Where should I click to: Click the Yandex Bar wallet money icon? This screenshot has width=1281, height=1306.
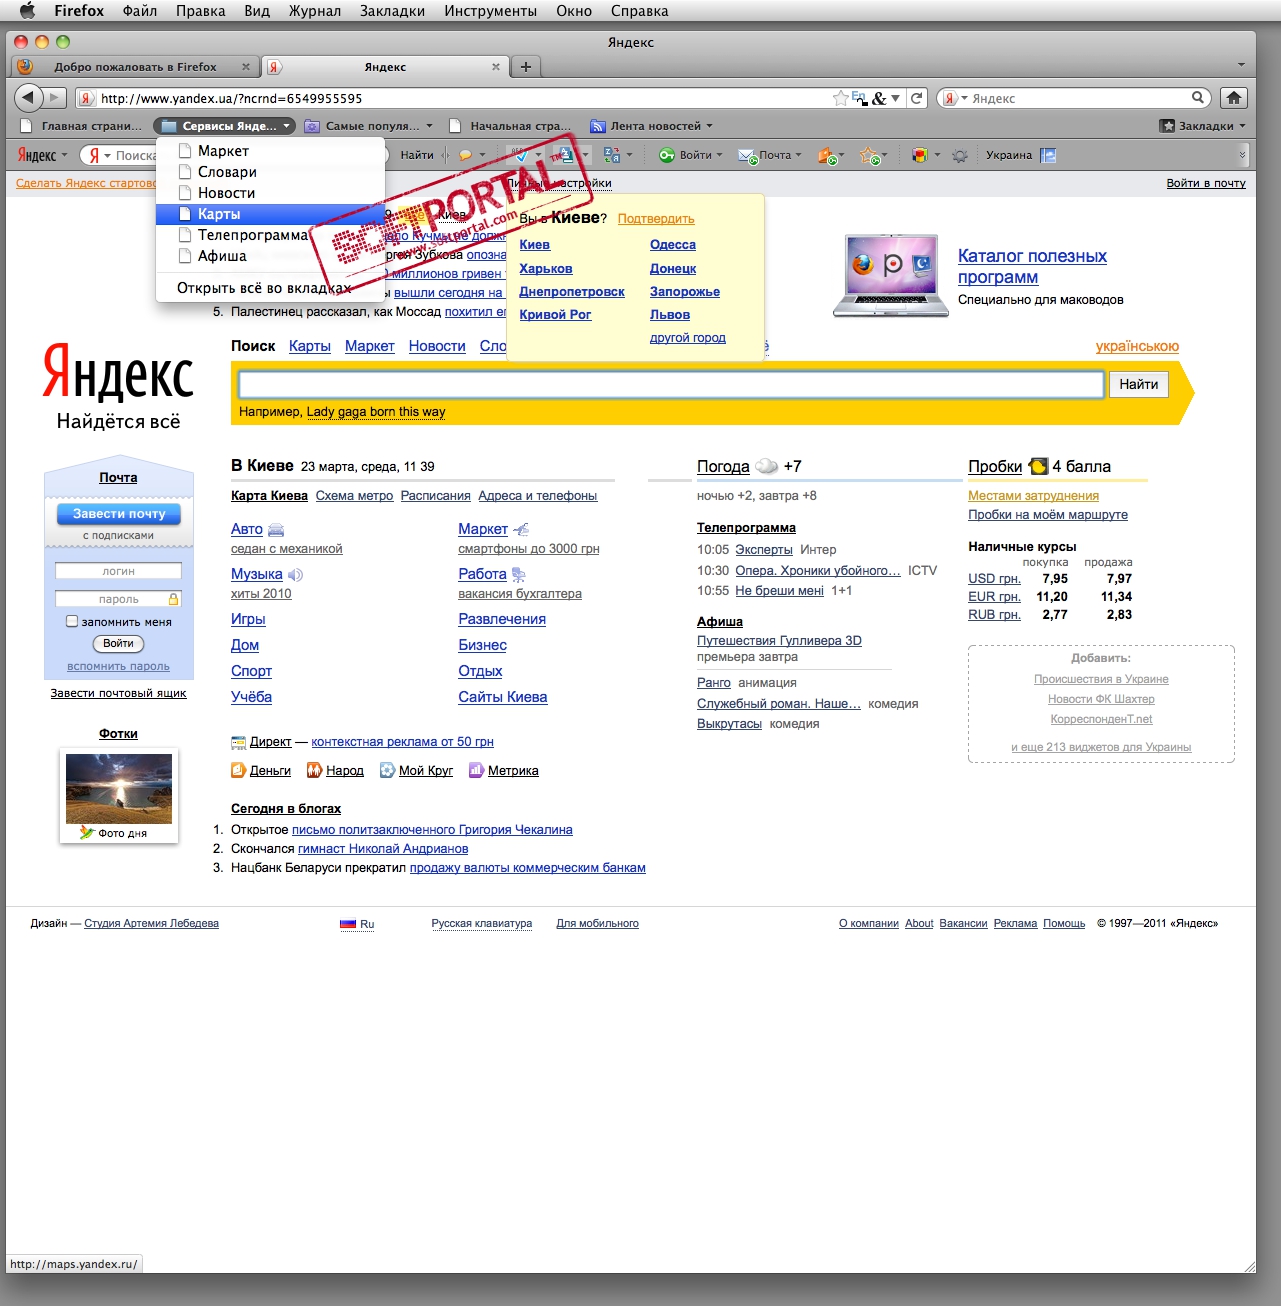pyautogui.click(x=826, y=155)
